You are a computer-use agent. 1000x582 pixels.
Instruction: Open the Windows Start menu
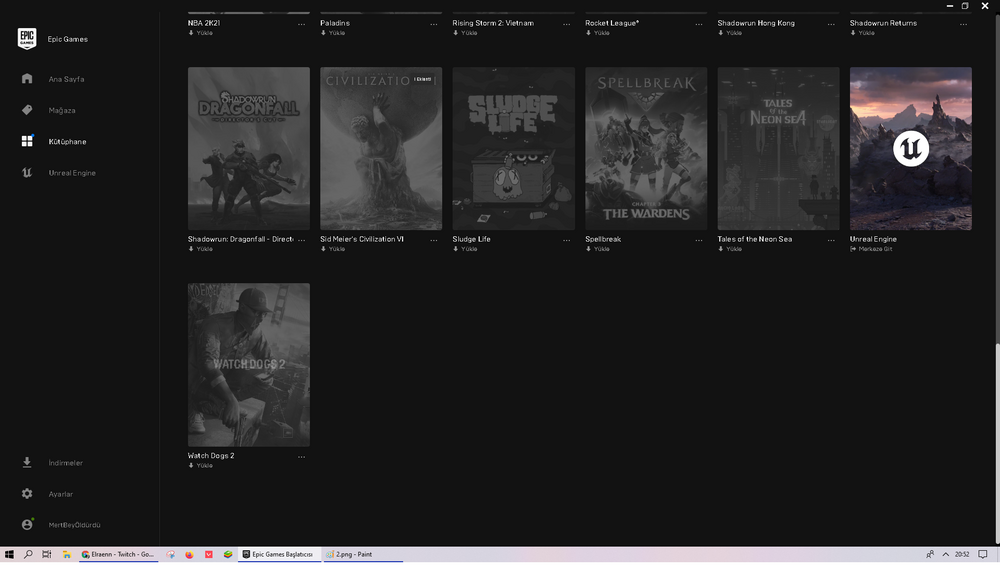(x=9, y=555)
